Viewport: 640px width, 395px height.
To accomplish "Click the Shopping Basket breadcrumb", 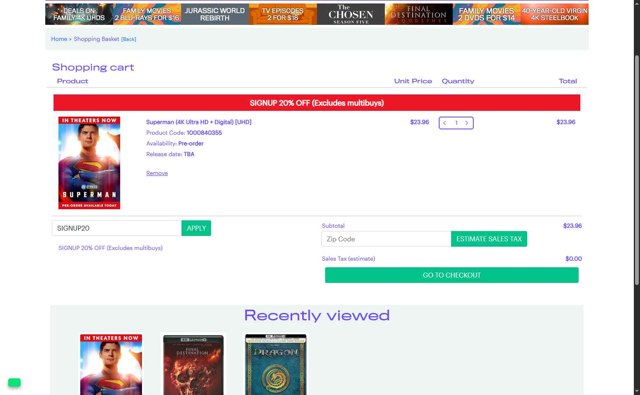I will tap(96, 39).
